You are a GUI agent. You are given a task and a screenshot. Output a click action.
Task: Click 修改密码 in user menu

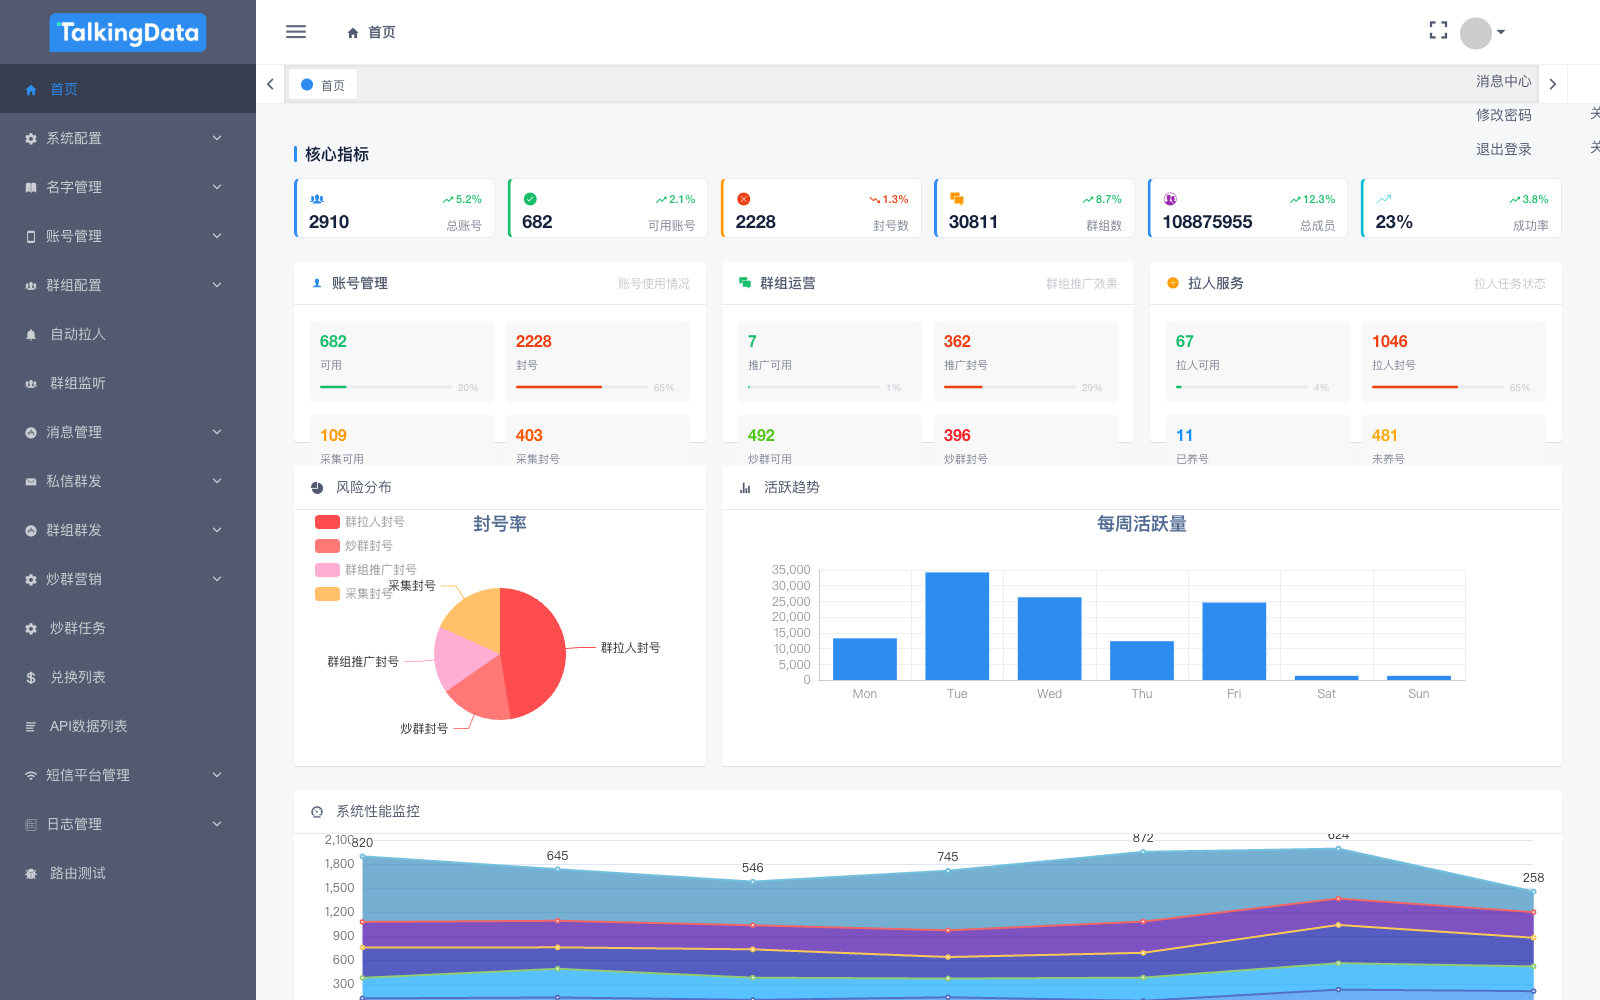click(1503, 115)
